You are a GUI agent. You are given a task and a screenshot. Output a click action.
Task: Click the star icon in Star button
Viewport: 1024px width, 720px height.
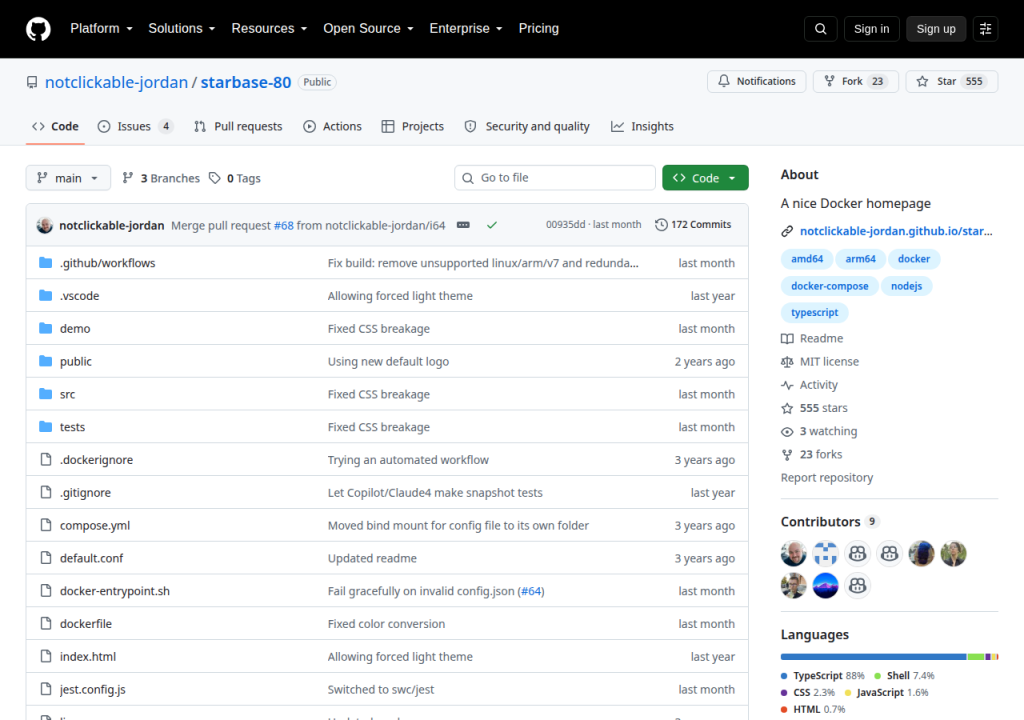coord(922,82)
